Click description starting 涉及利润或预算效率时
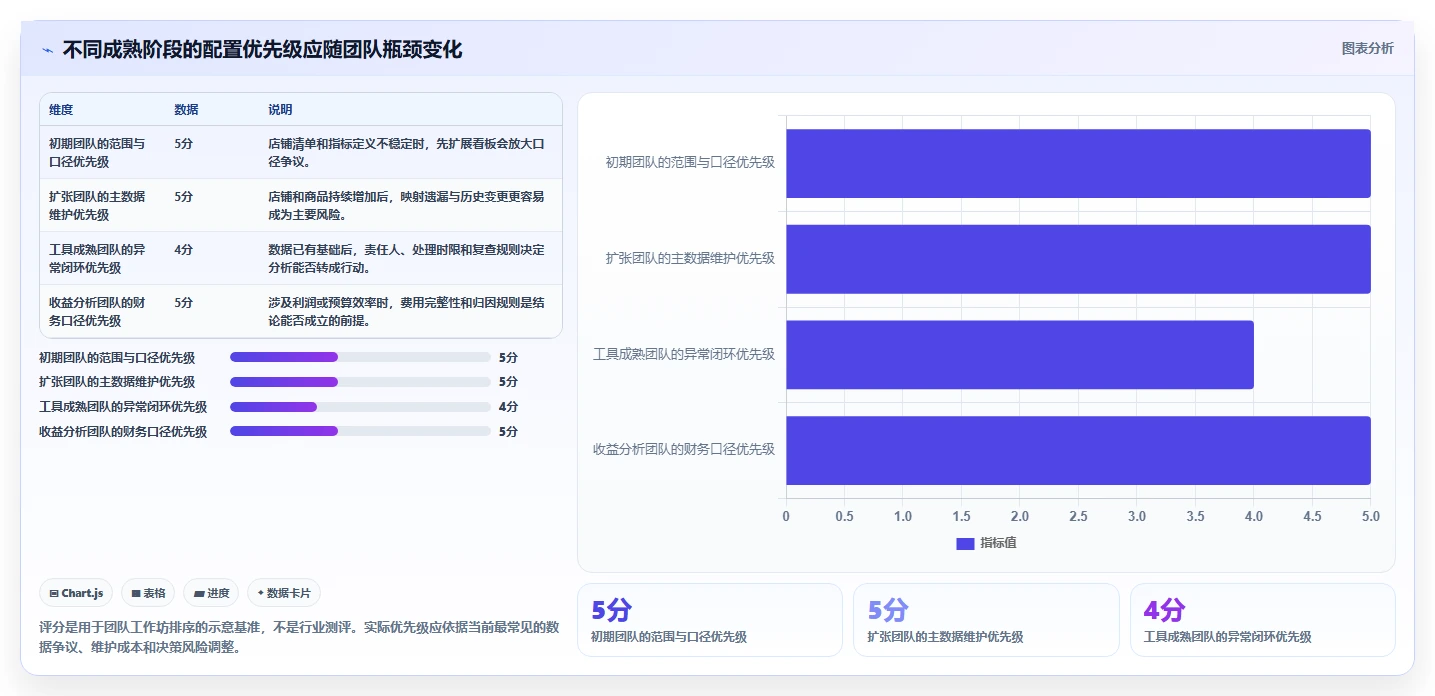Image resolution: width=1435 pixels, height=696 pixels. 406,311
